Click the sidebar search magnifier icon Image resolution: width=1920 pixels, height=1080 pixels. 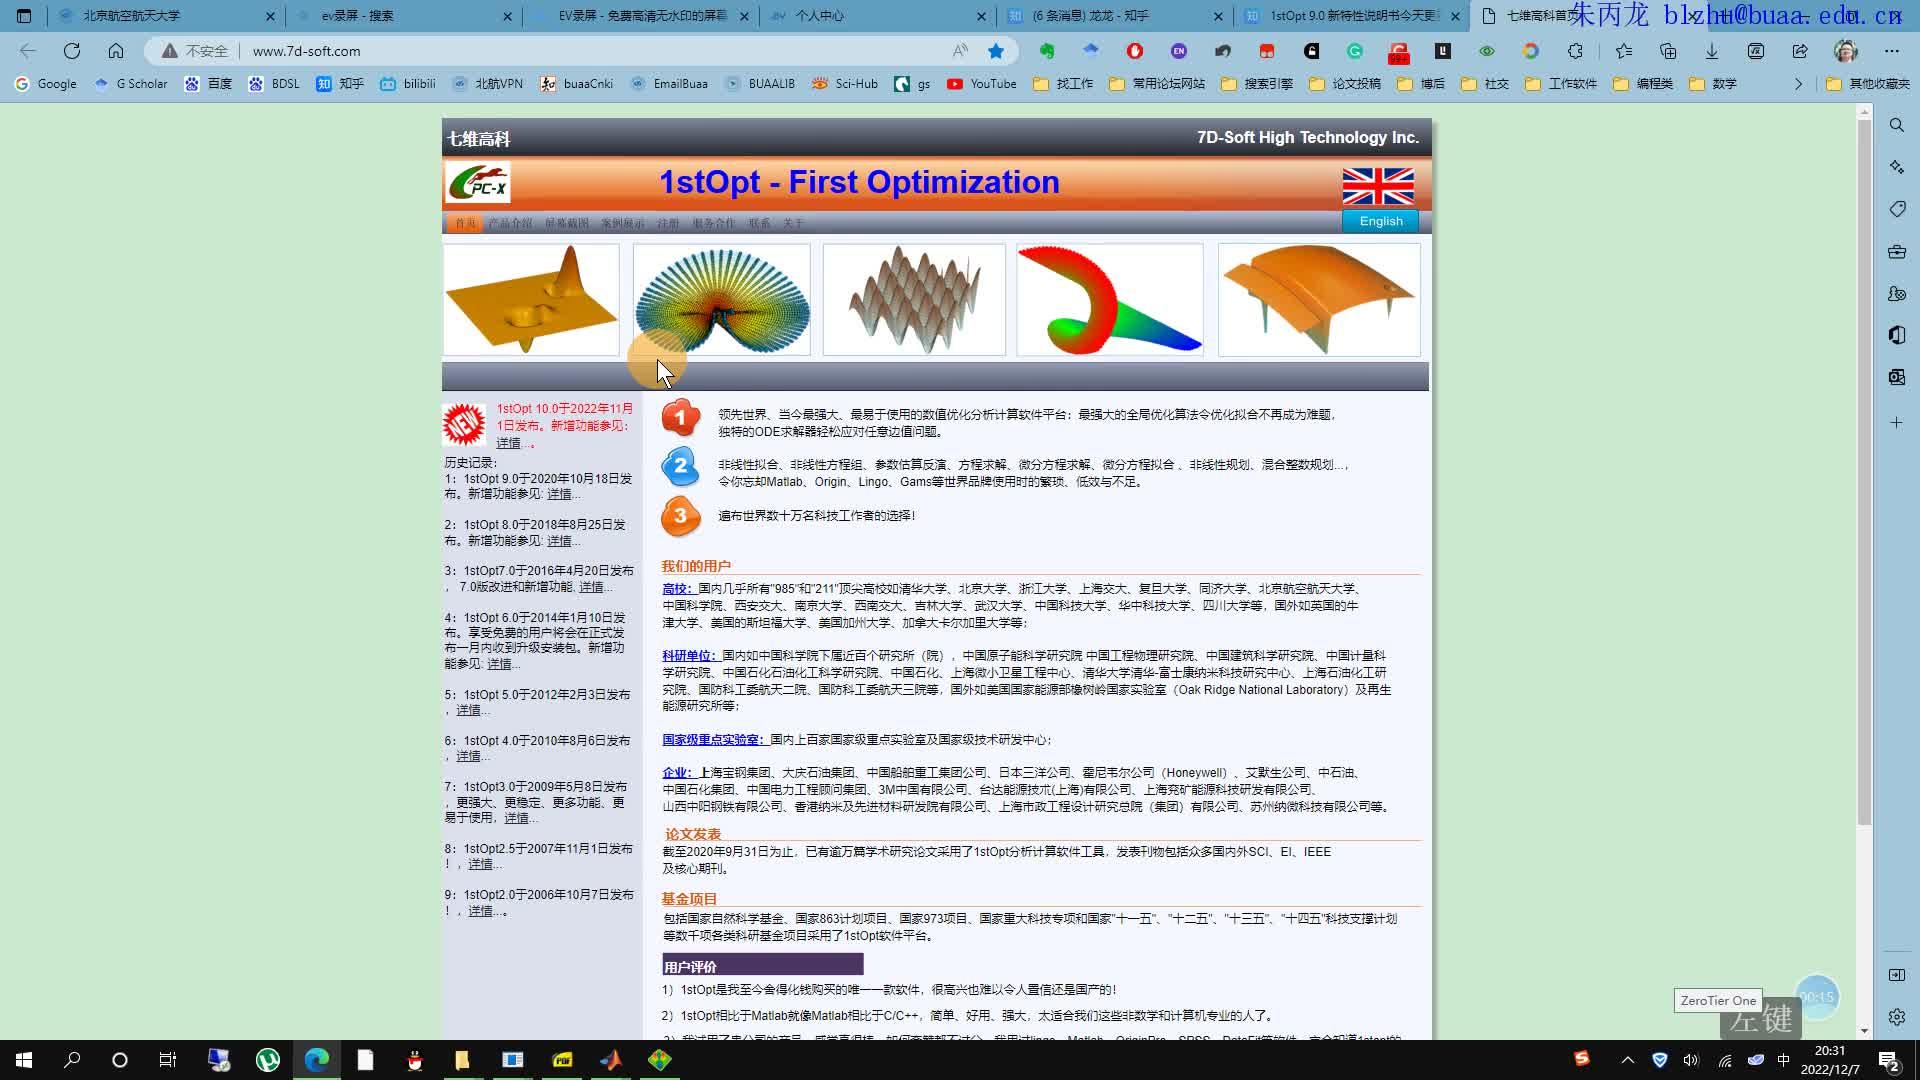(1897, 125)
